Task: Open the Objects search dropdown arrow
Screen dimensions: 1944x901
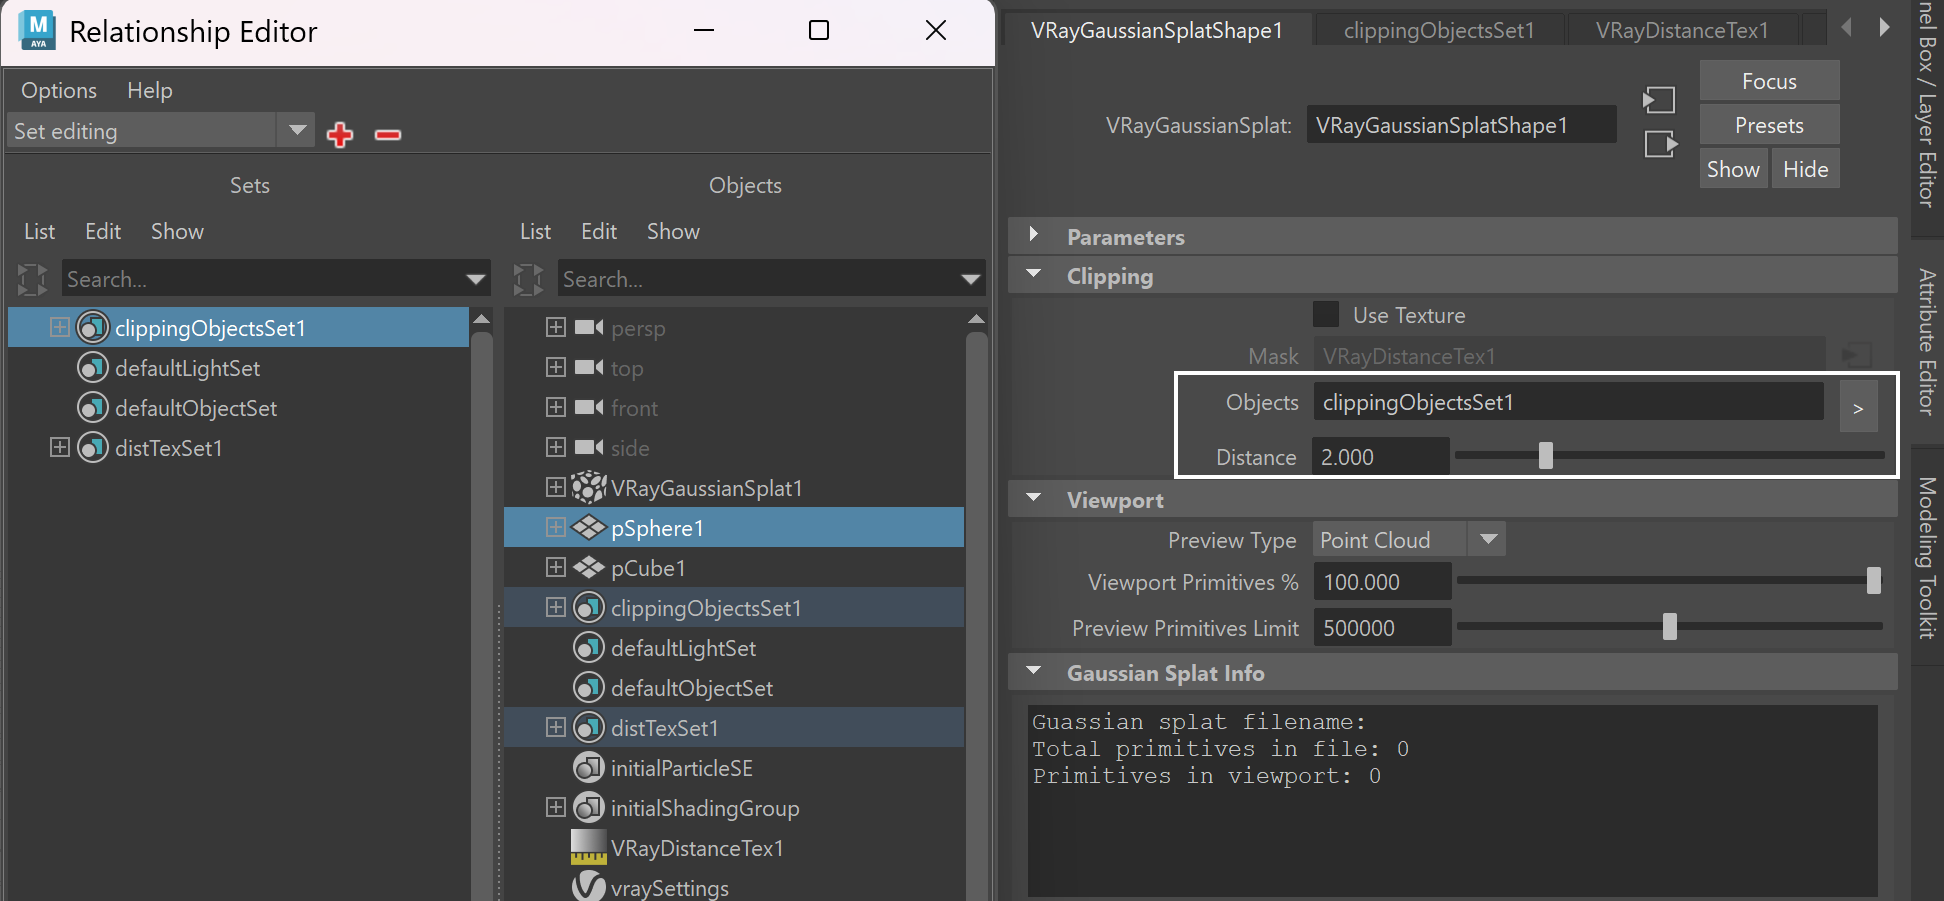Action: pos(971,279)
